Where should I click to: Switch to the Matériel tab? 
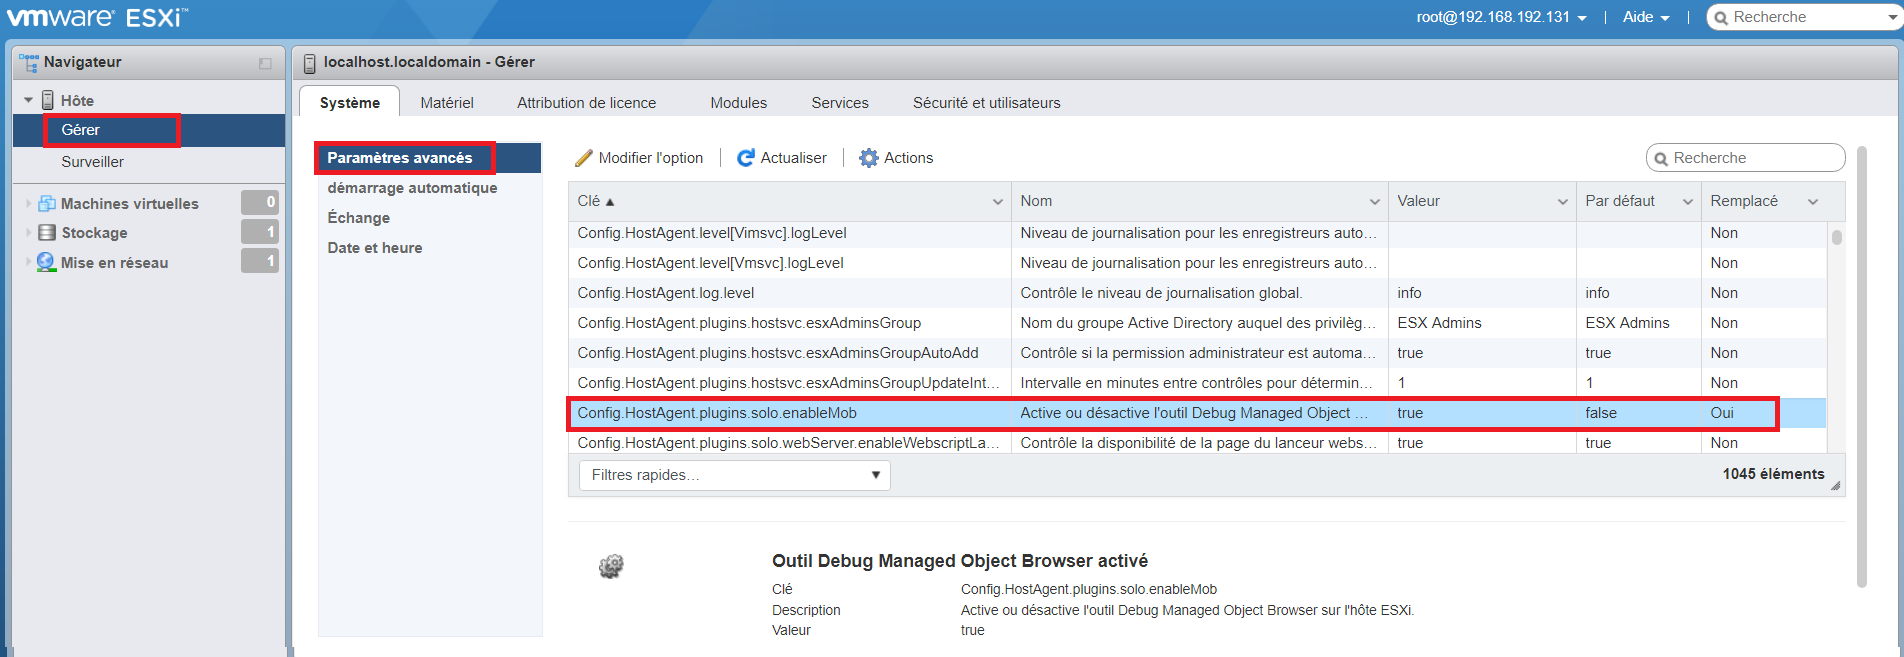tap(447, 102)
